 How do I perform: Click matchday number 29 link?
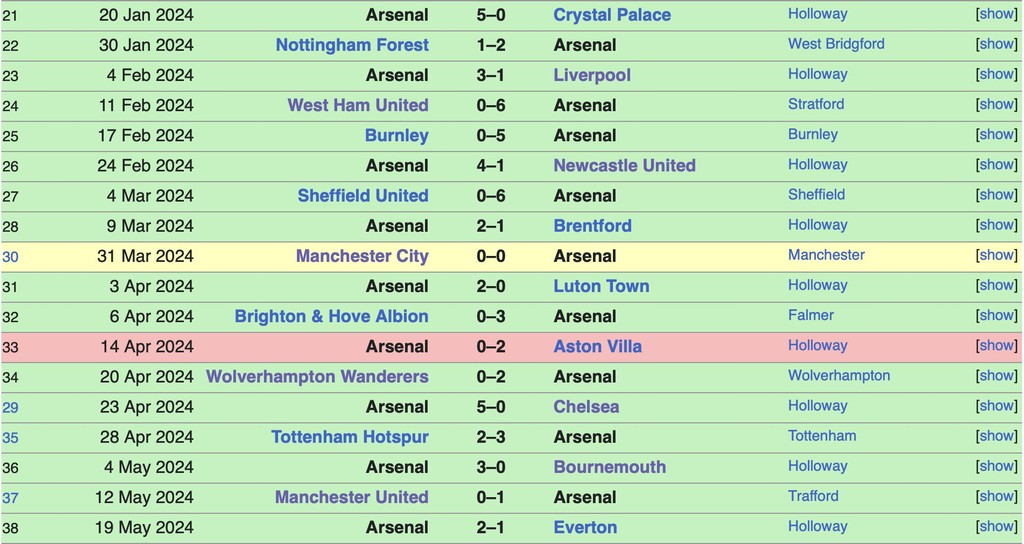pos(10,407)
